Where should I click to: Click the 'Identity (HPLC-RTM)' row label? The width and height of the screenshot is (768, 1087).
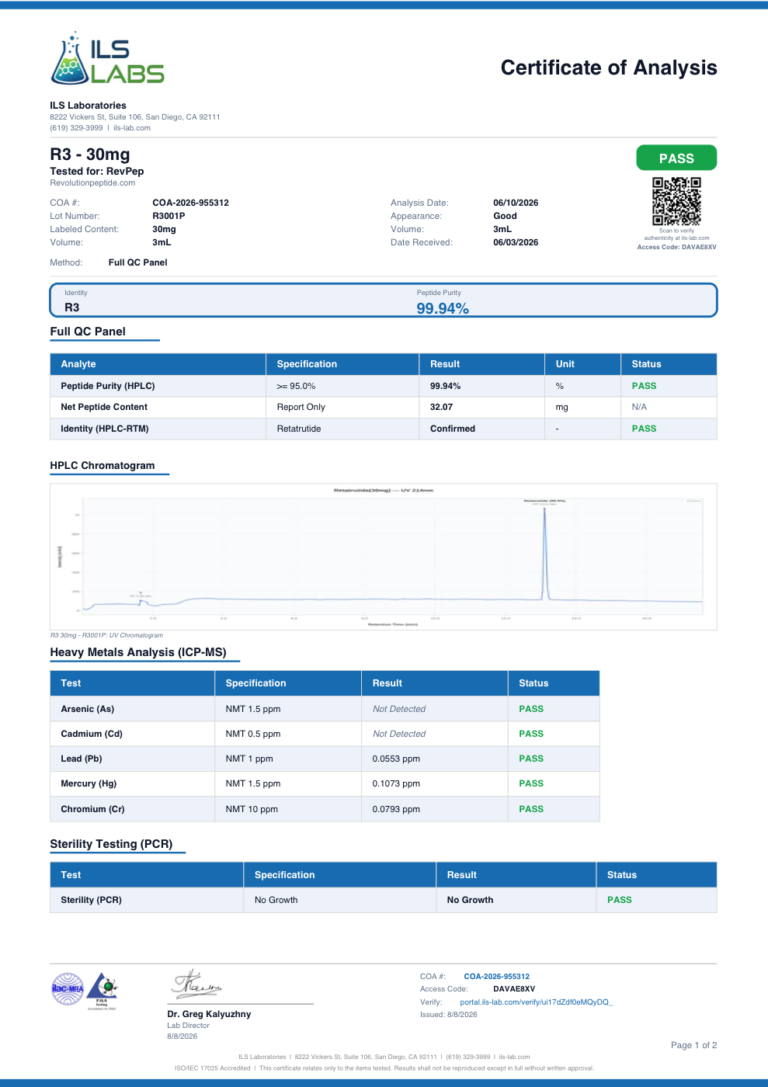(x=105, y=428)
